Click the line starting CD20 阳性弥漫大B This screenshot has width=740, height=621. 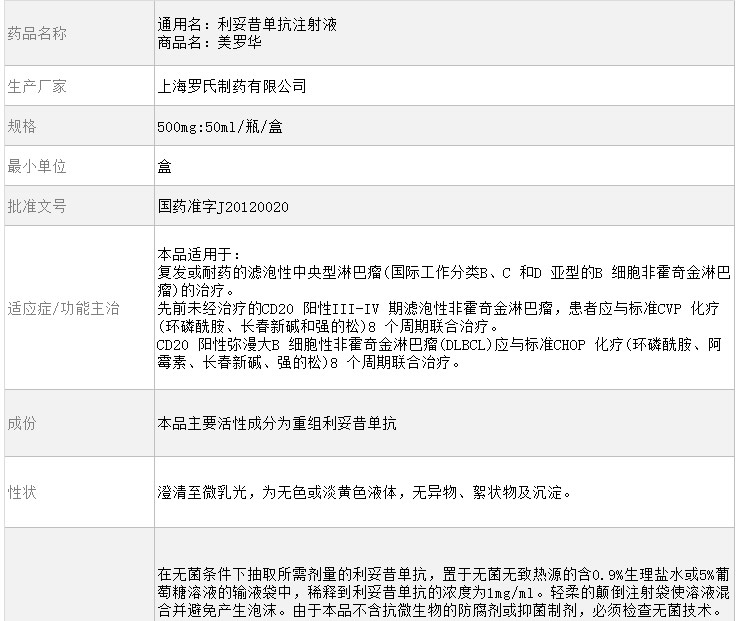tap(439, 344)
